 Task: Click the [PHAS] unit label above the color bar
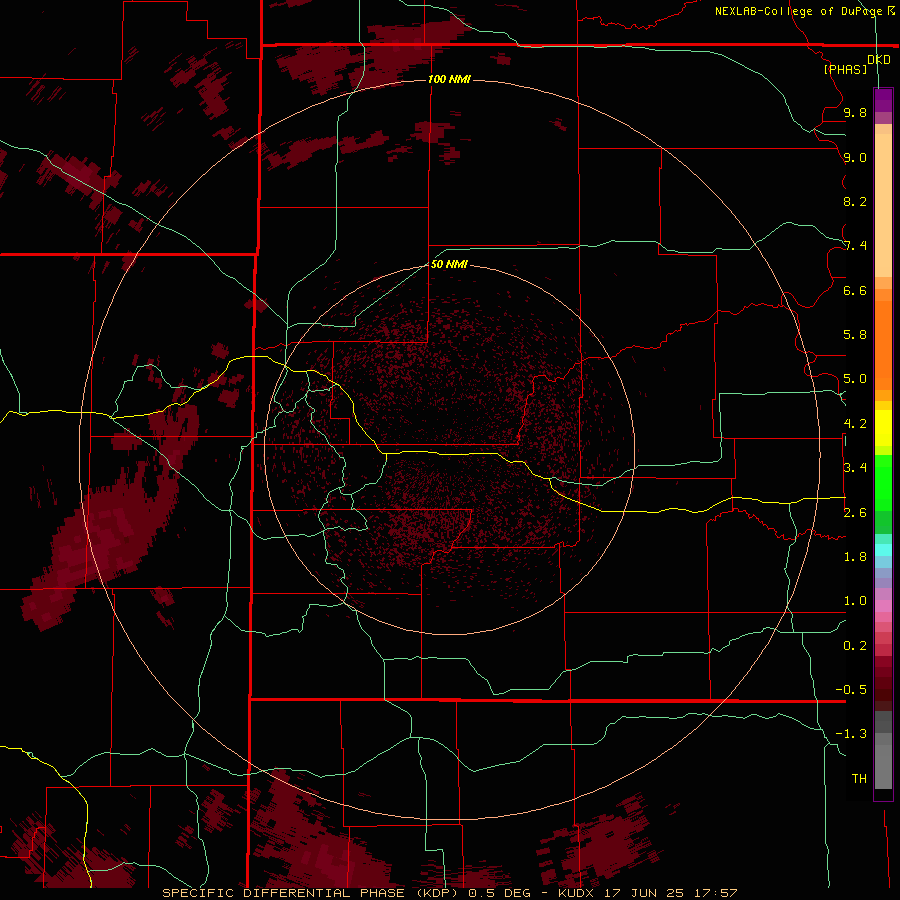point(845,69)
